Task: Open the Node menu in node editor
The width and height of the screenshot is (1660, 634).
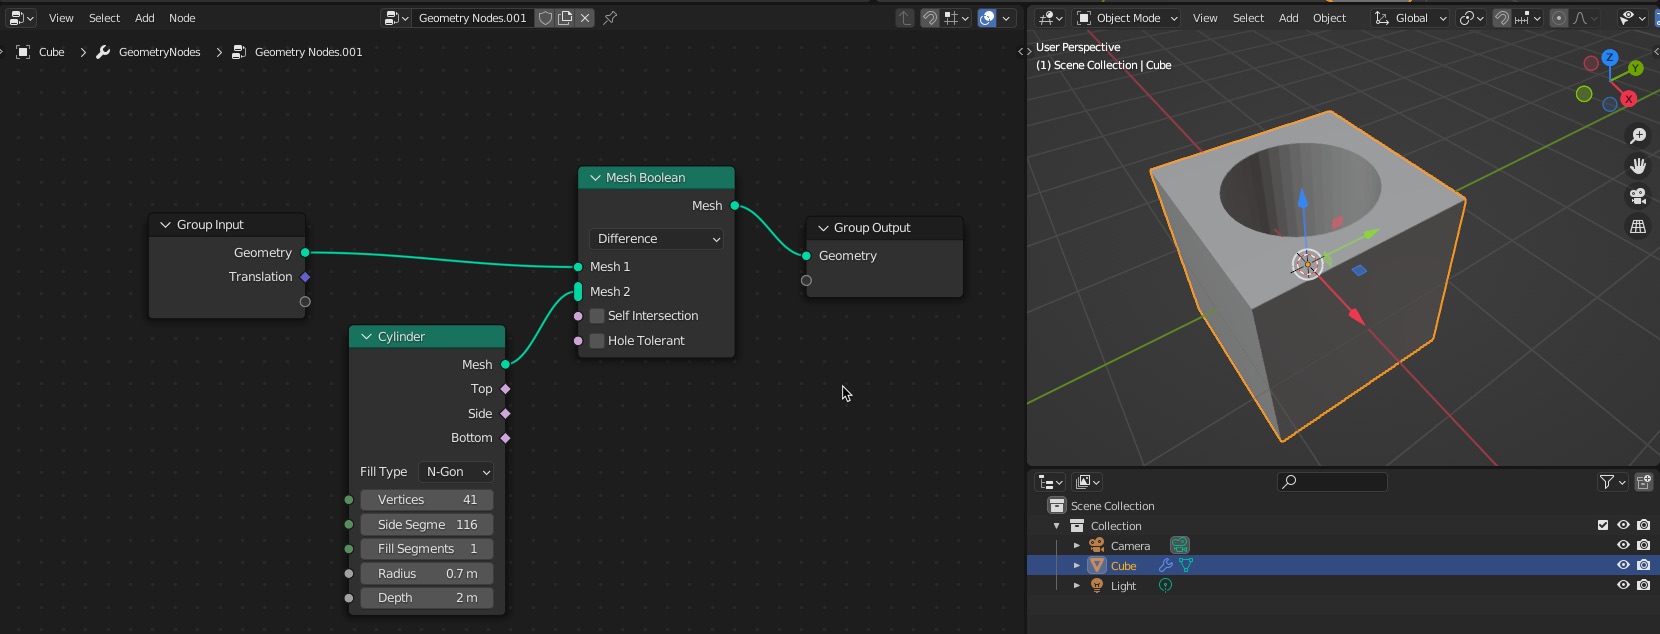Action: coord(182,18)
